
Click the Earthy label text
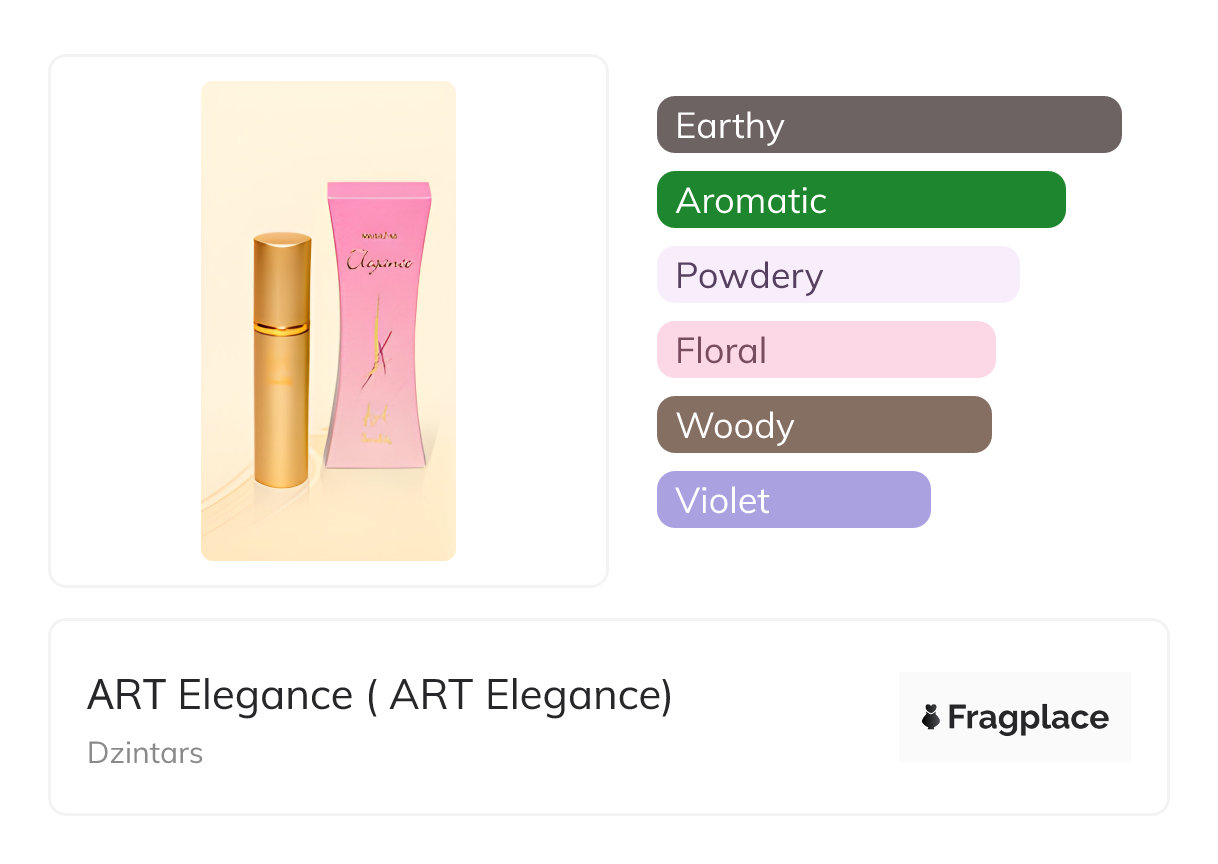pyautogui.click(x=730, y=125)
